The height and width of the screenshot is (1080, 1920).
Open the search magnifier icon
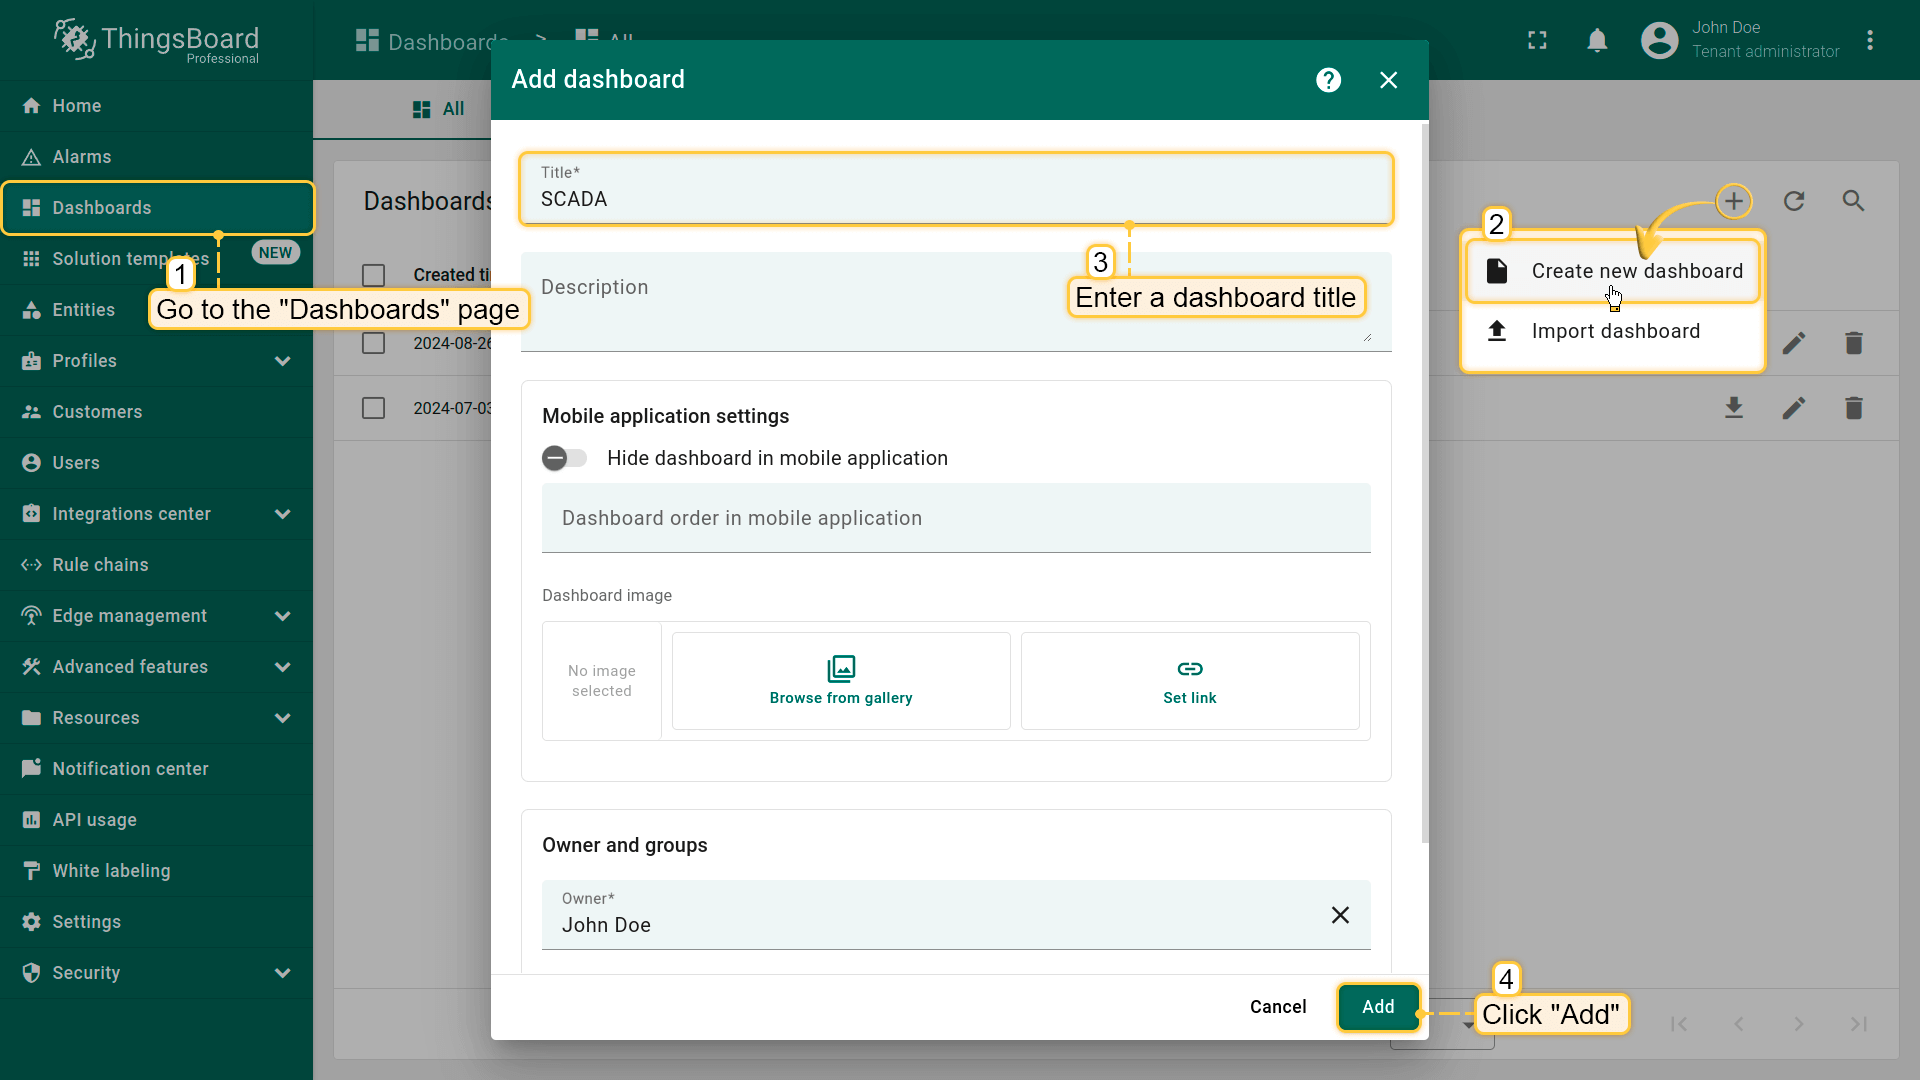(x=1853, y=201)
